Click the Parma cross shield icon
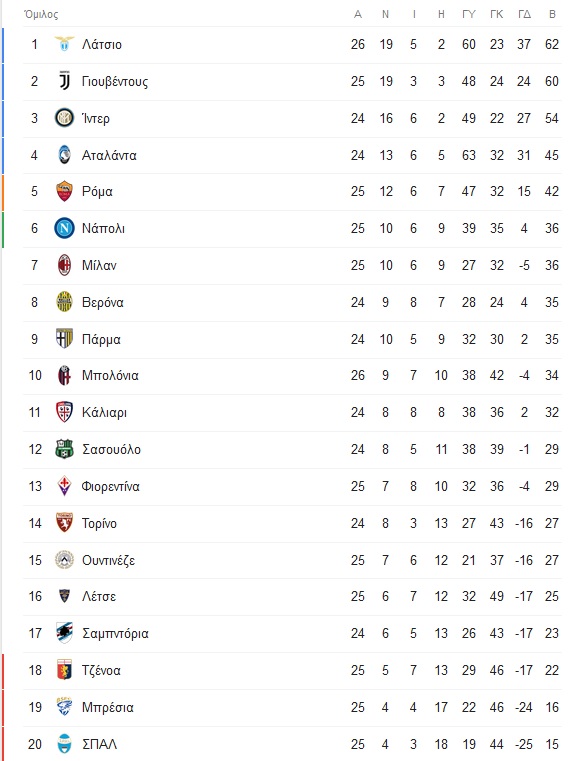 coord(64,339)
